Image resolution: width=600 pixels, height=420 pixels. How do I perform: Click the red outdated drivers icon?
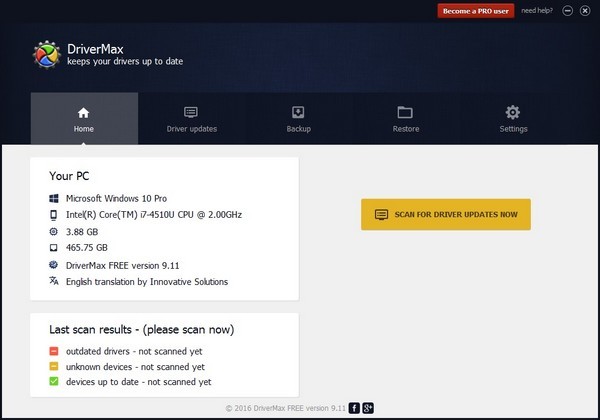pos(54,351)
